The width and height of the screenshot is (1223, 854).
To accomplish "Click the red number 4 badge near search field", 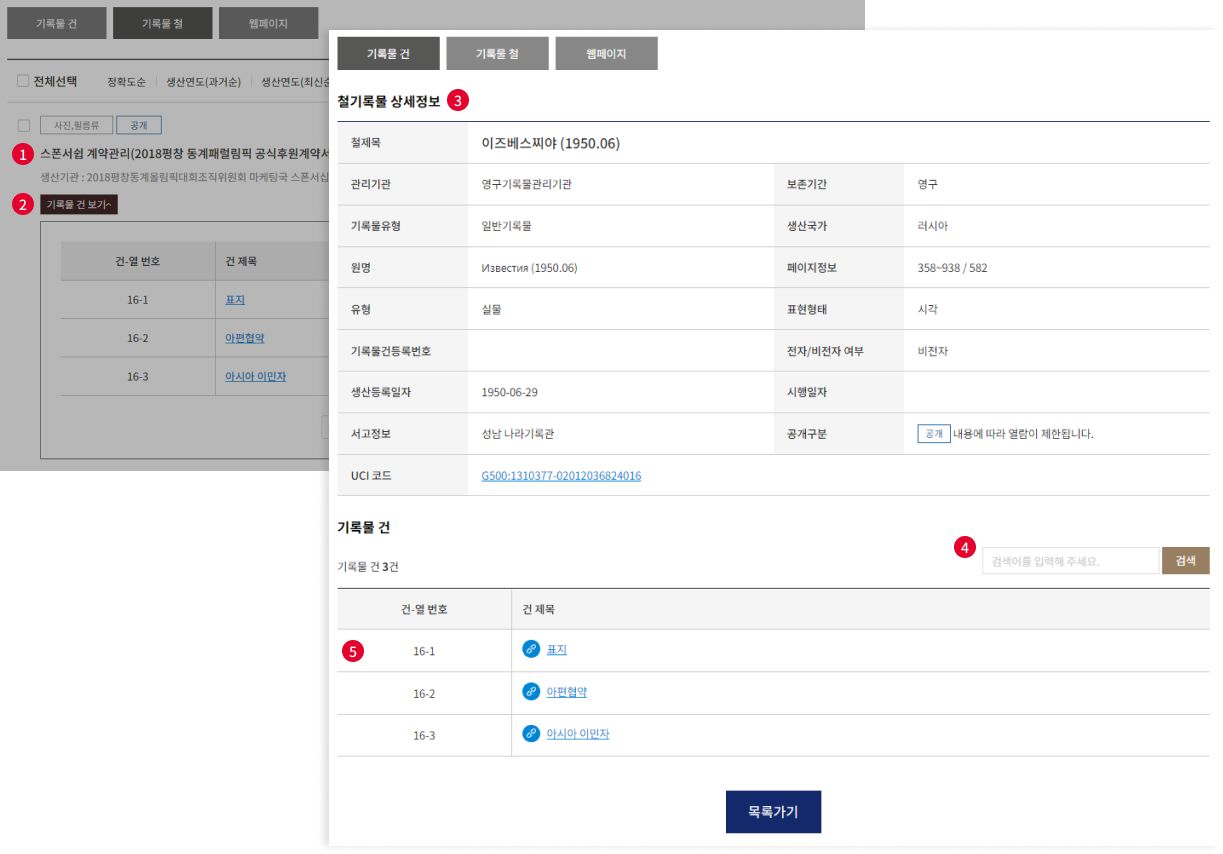I will [964, 547].
